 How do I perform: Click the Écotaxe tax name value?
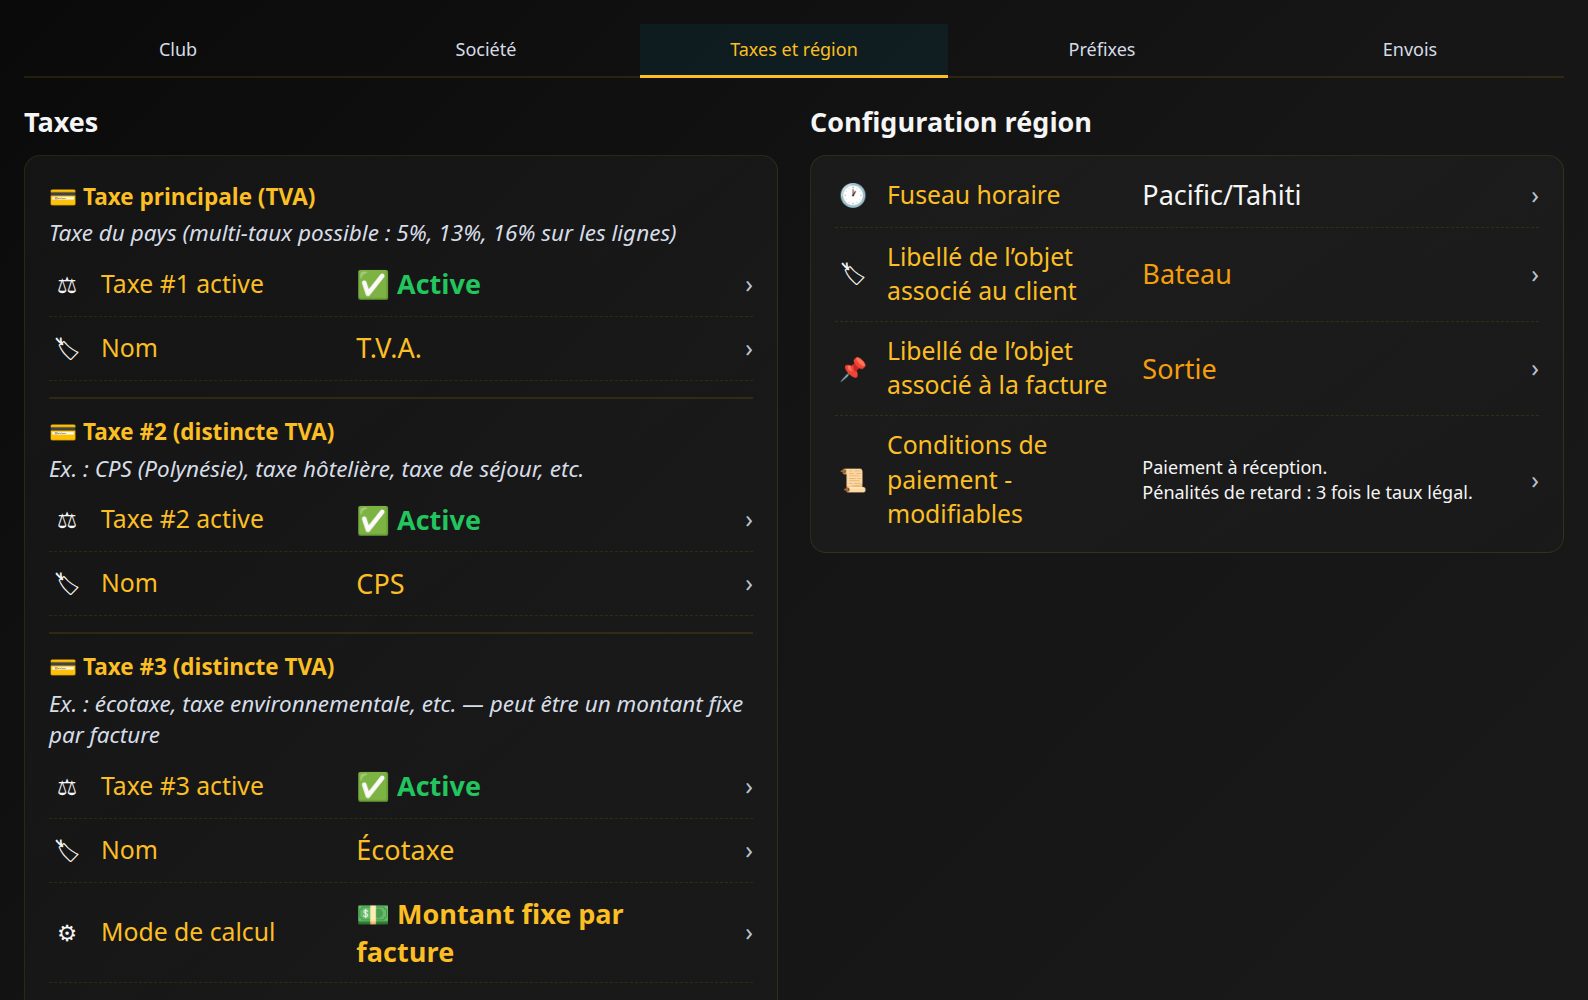pos(405,849)
